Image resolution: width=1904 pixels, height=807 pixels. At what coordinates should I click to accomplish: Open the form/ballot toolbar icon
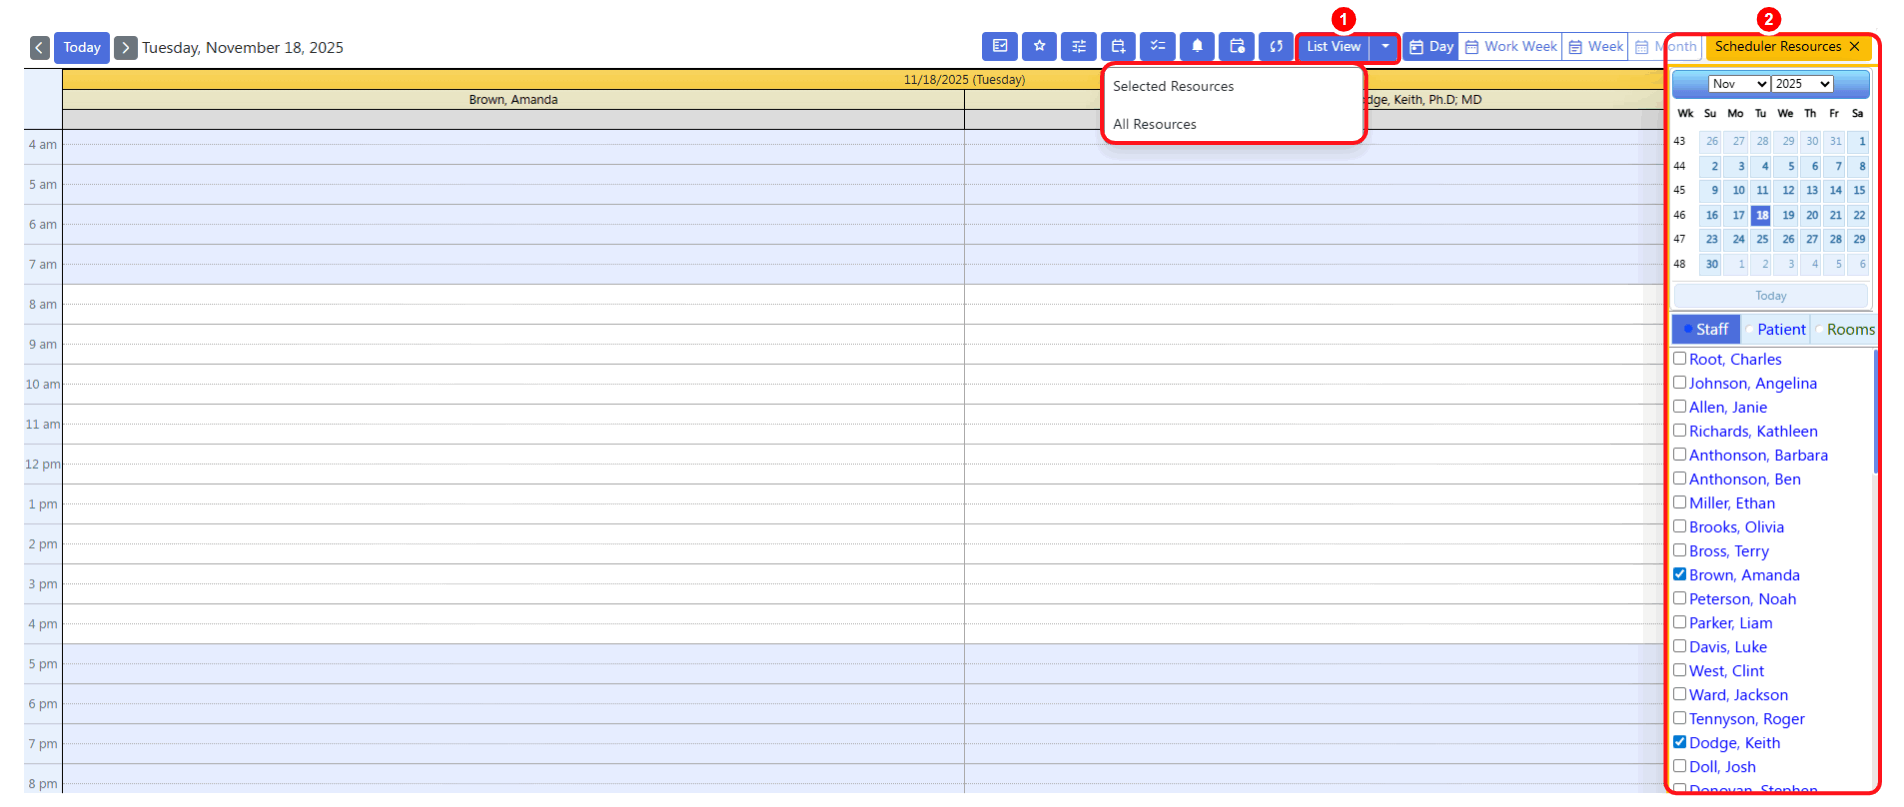tap(1000, 46)
